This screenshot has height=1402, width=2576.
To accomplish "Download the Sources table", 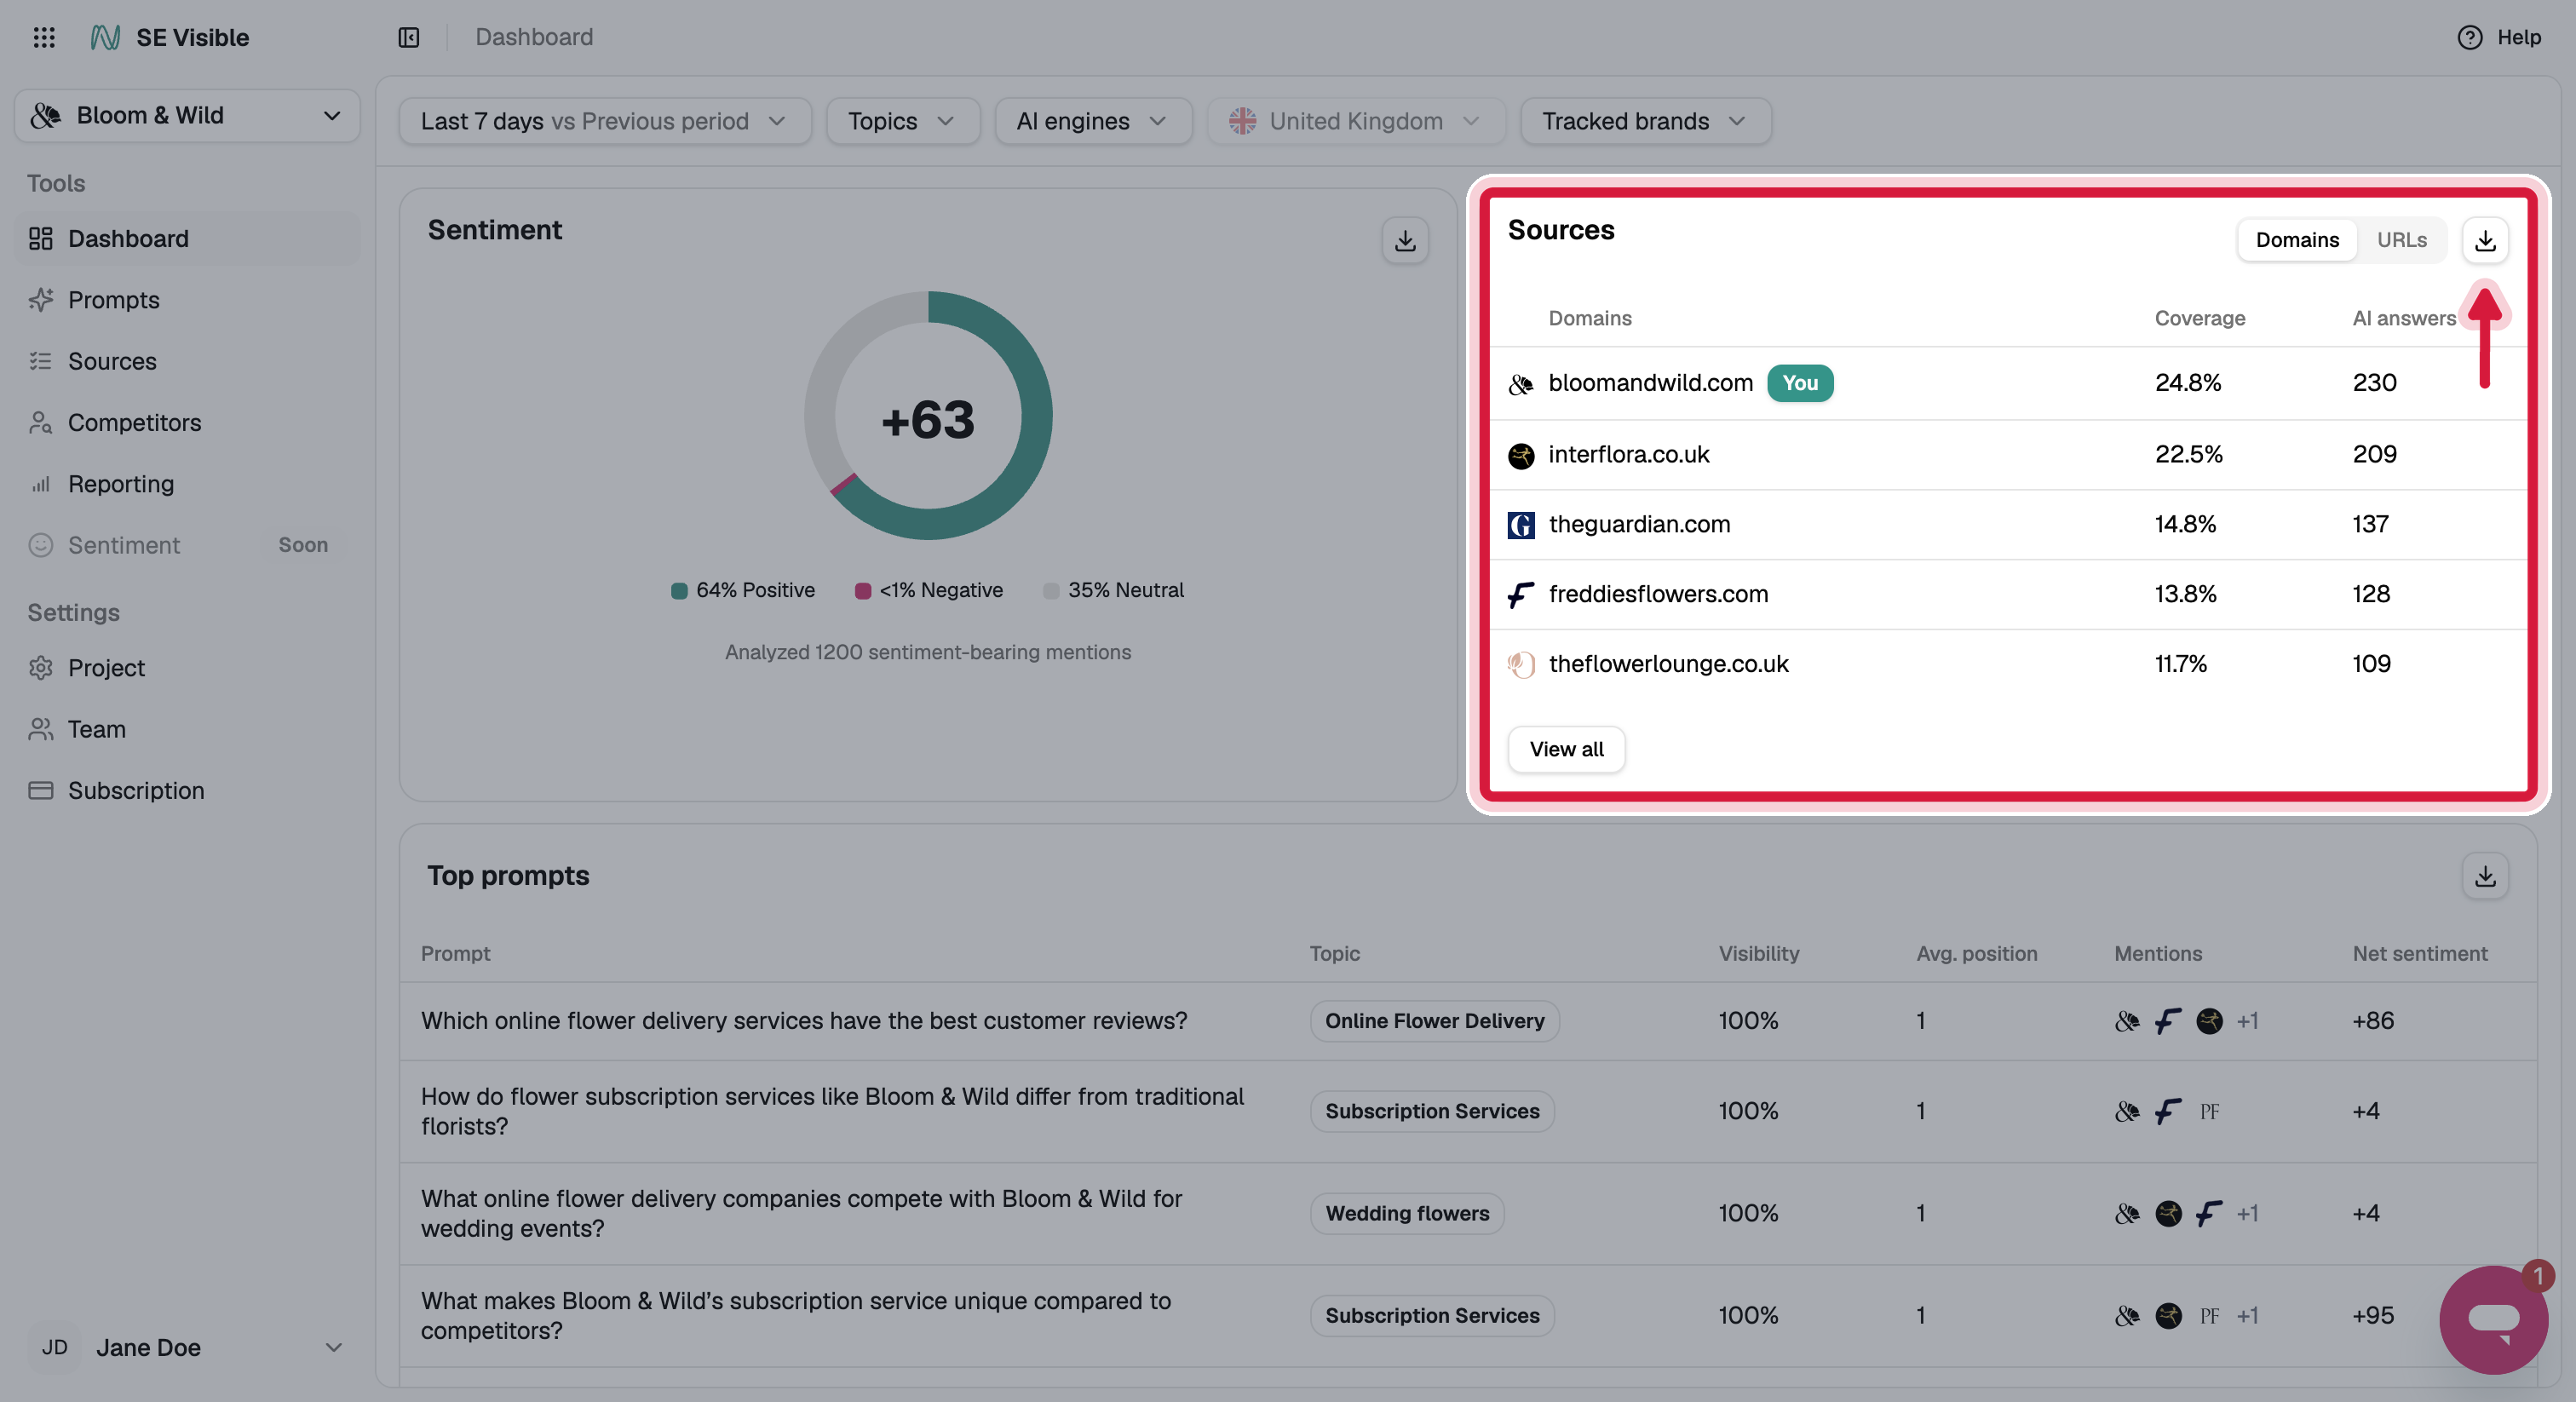I will click(x=2485, y=240).
